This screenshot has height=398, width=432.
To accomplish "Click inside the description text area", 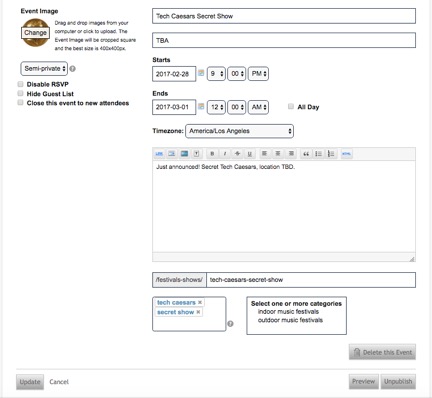I will pyautogui.click(x=284, y=207).
